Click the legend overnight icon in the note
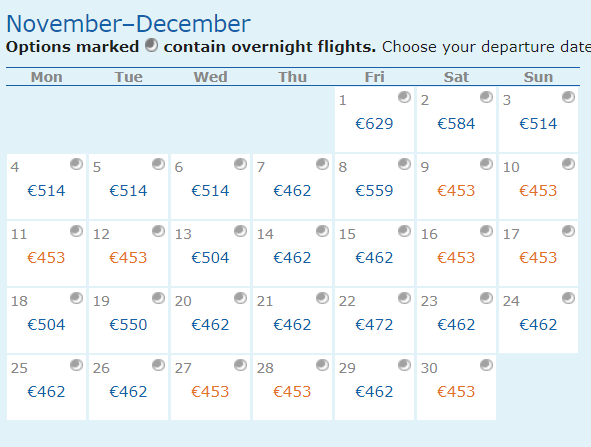 point(152,45)
